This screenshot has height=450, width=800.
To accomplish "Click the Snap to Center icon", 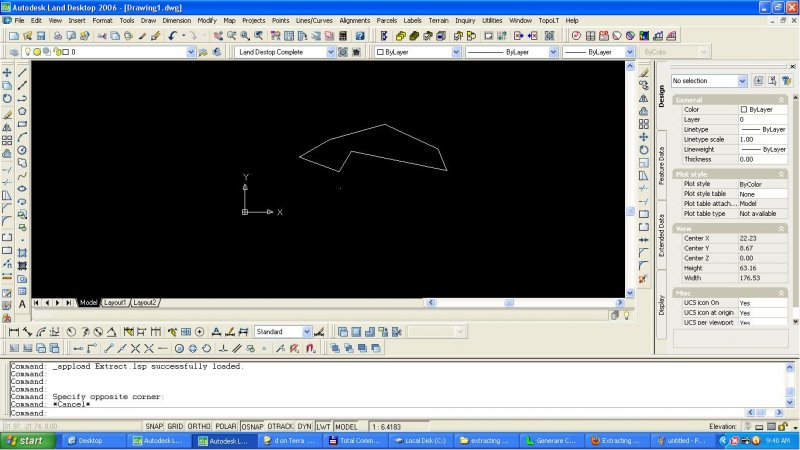I will click(x=179, y=348).
